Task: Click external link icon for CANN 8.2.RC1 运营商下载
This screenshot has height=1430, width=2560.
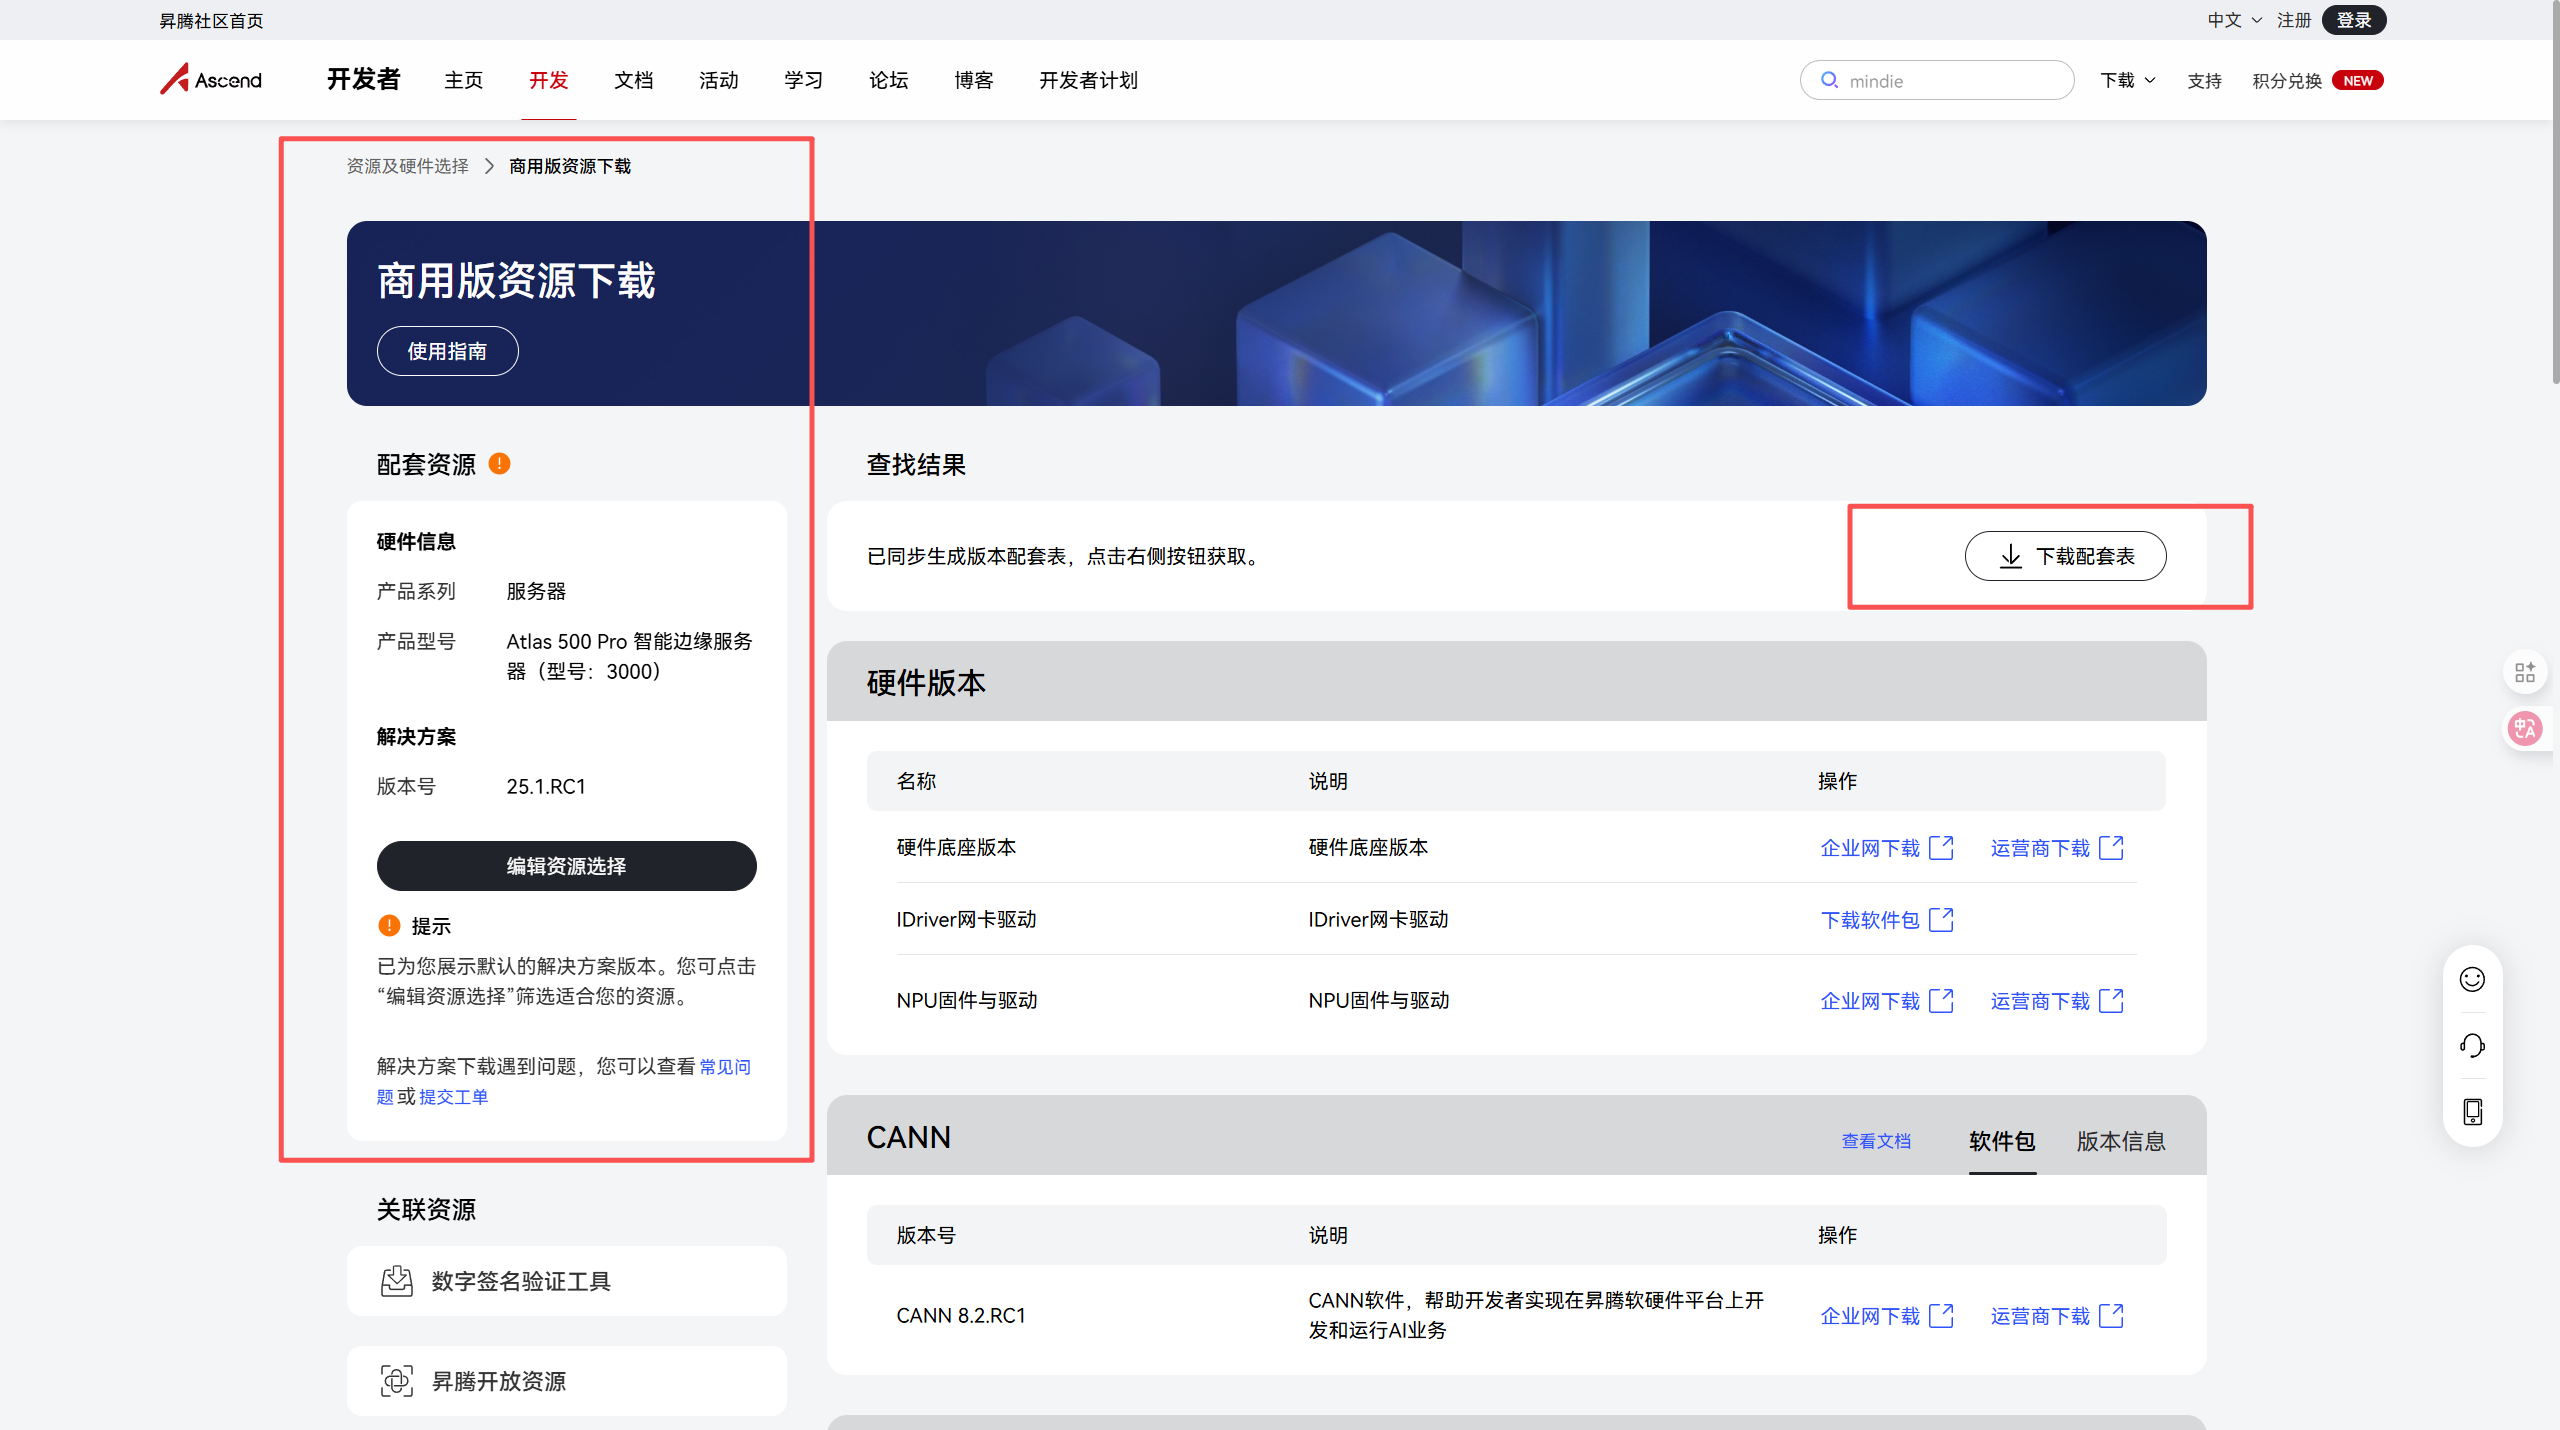Action: [2111, 1316]
